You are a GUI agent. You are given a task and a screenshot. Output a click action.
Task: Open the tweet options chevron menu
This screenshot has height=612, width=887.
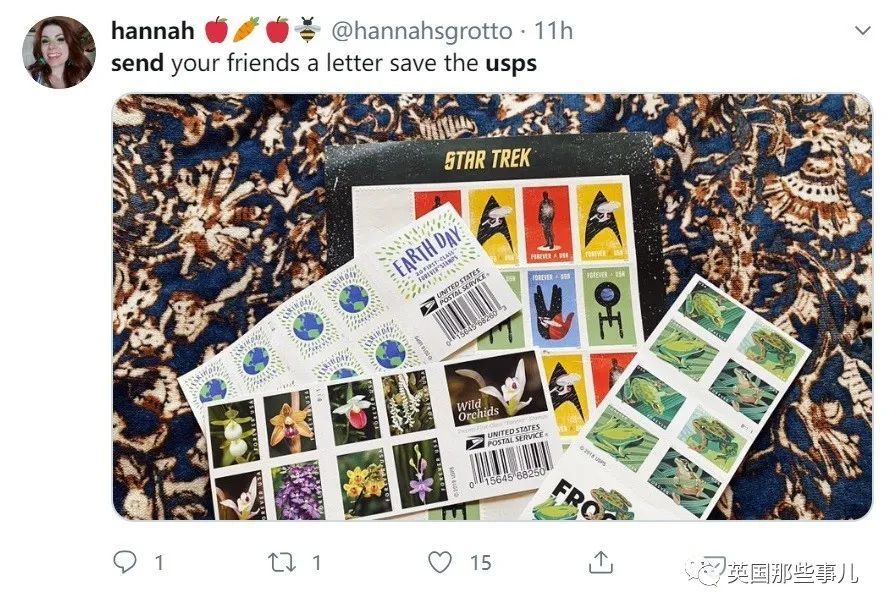pos(862,31)
